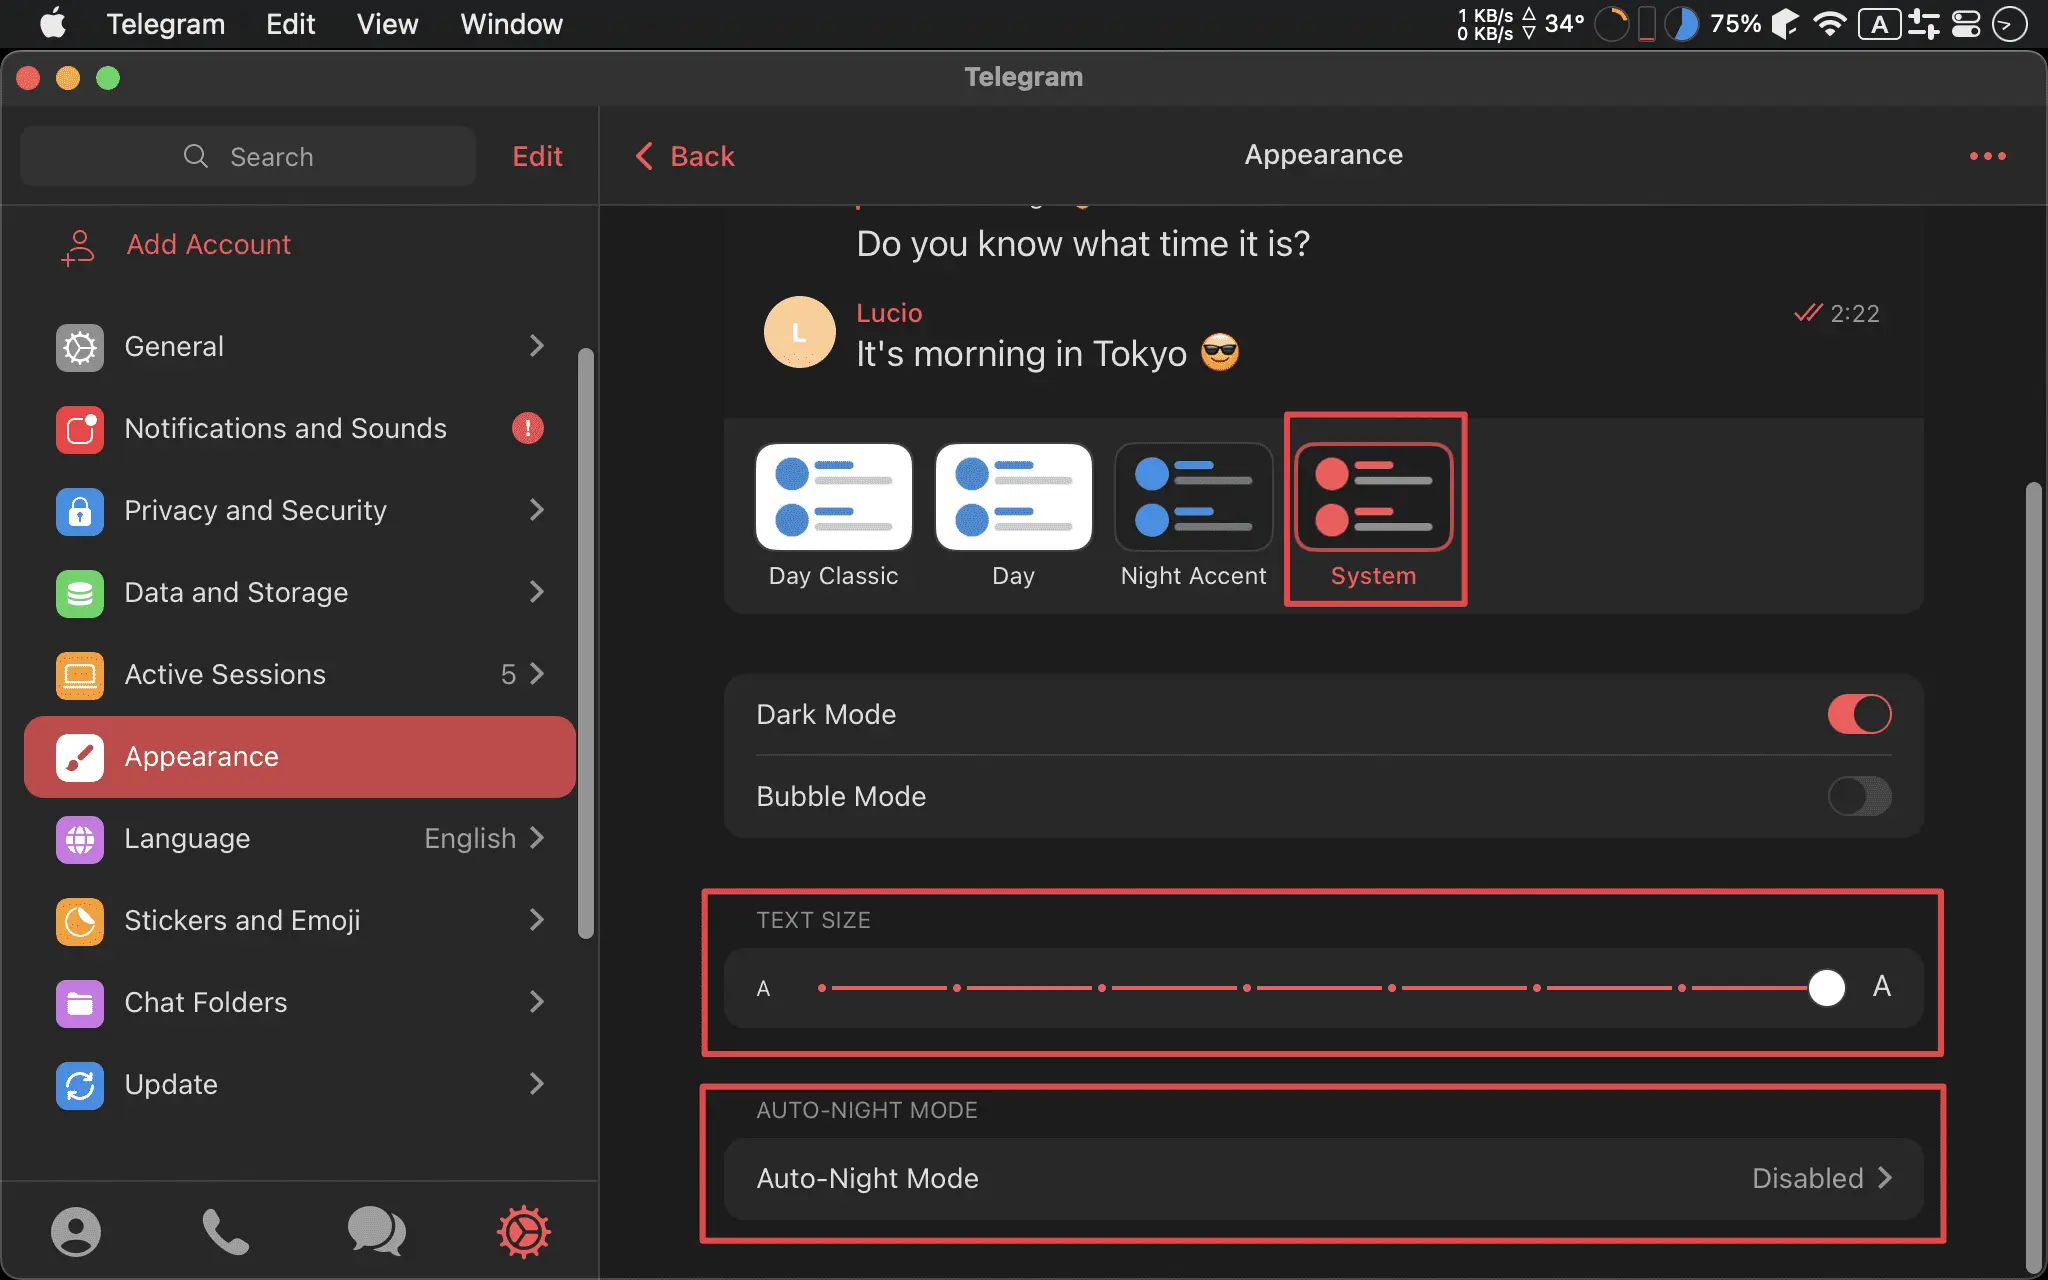Open Calls tab phone icon
The height and width of the screenshot is (1280, 2048).
225,1231
